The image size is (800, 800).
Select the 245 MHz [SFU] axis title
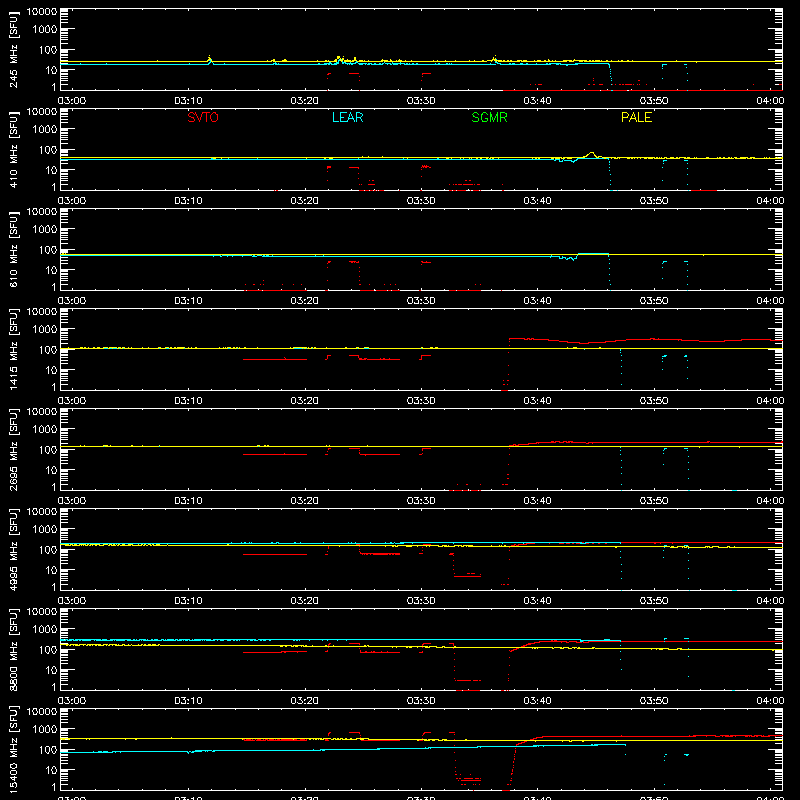pyautogui.click(x=14, y=49)
